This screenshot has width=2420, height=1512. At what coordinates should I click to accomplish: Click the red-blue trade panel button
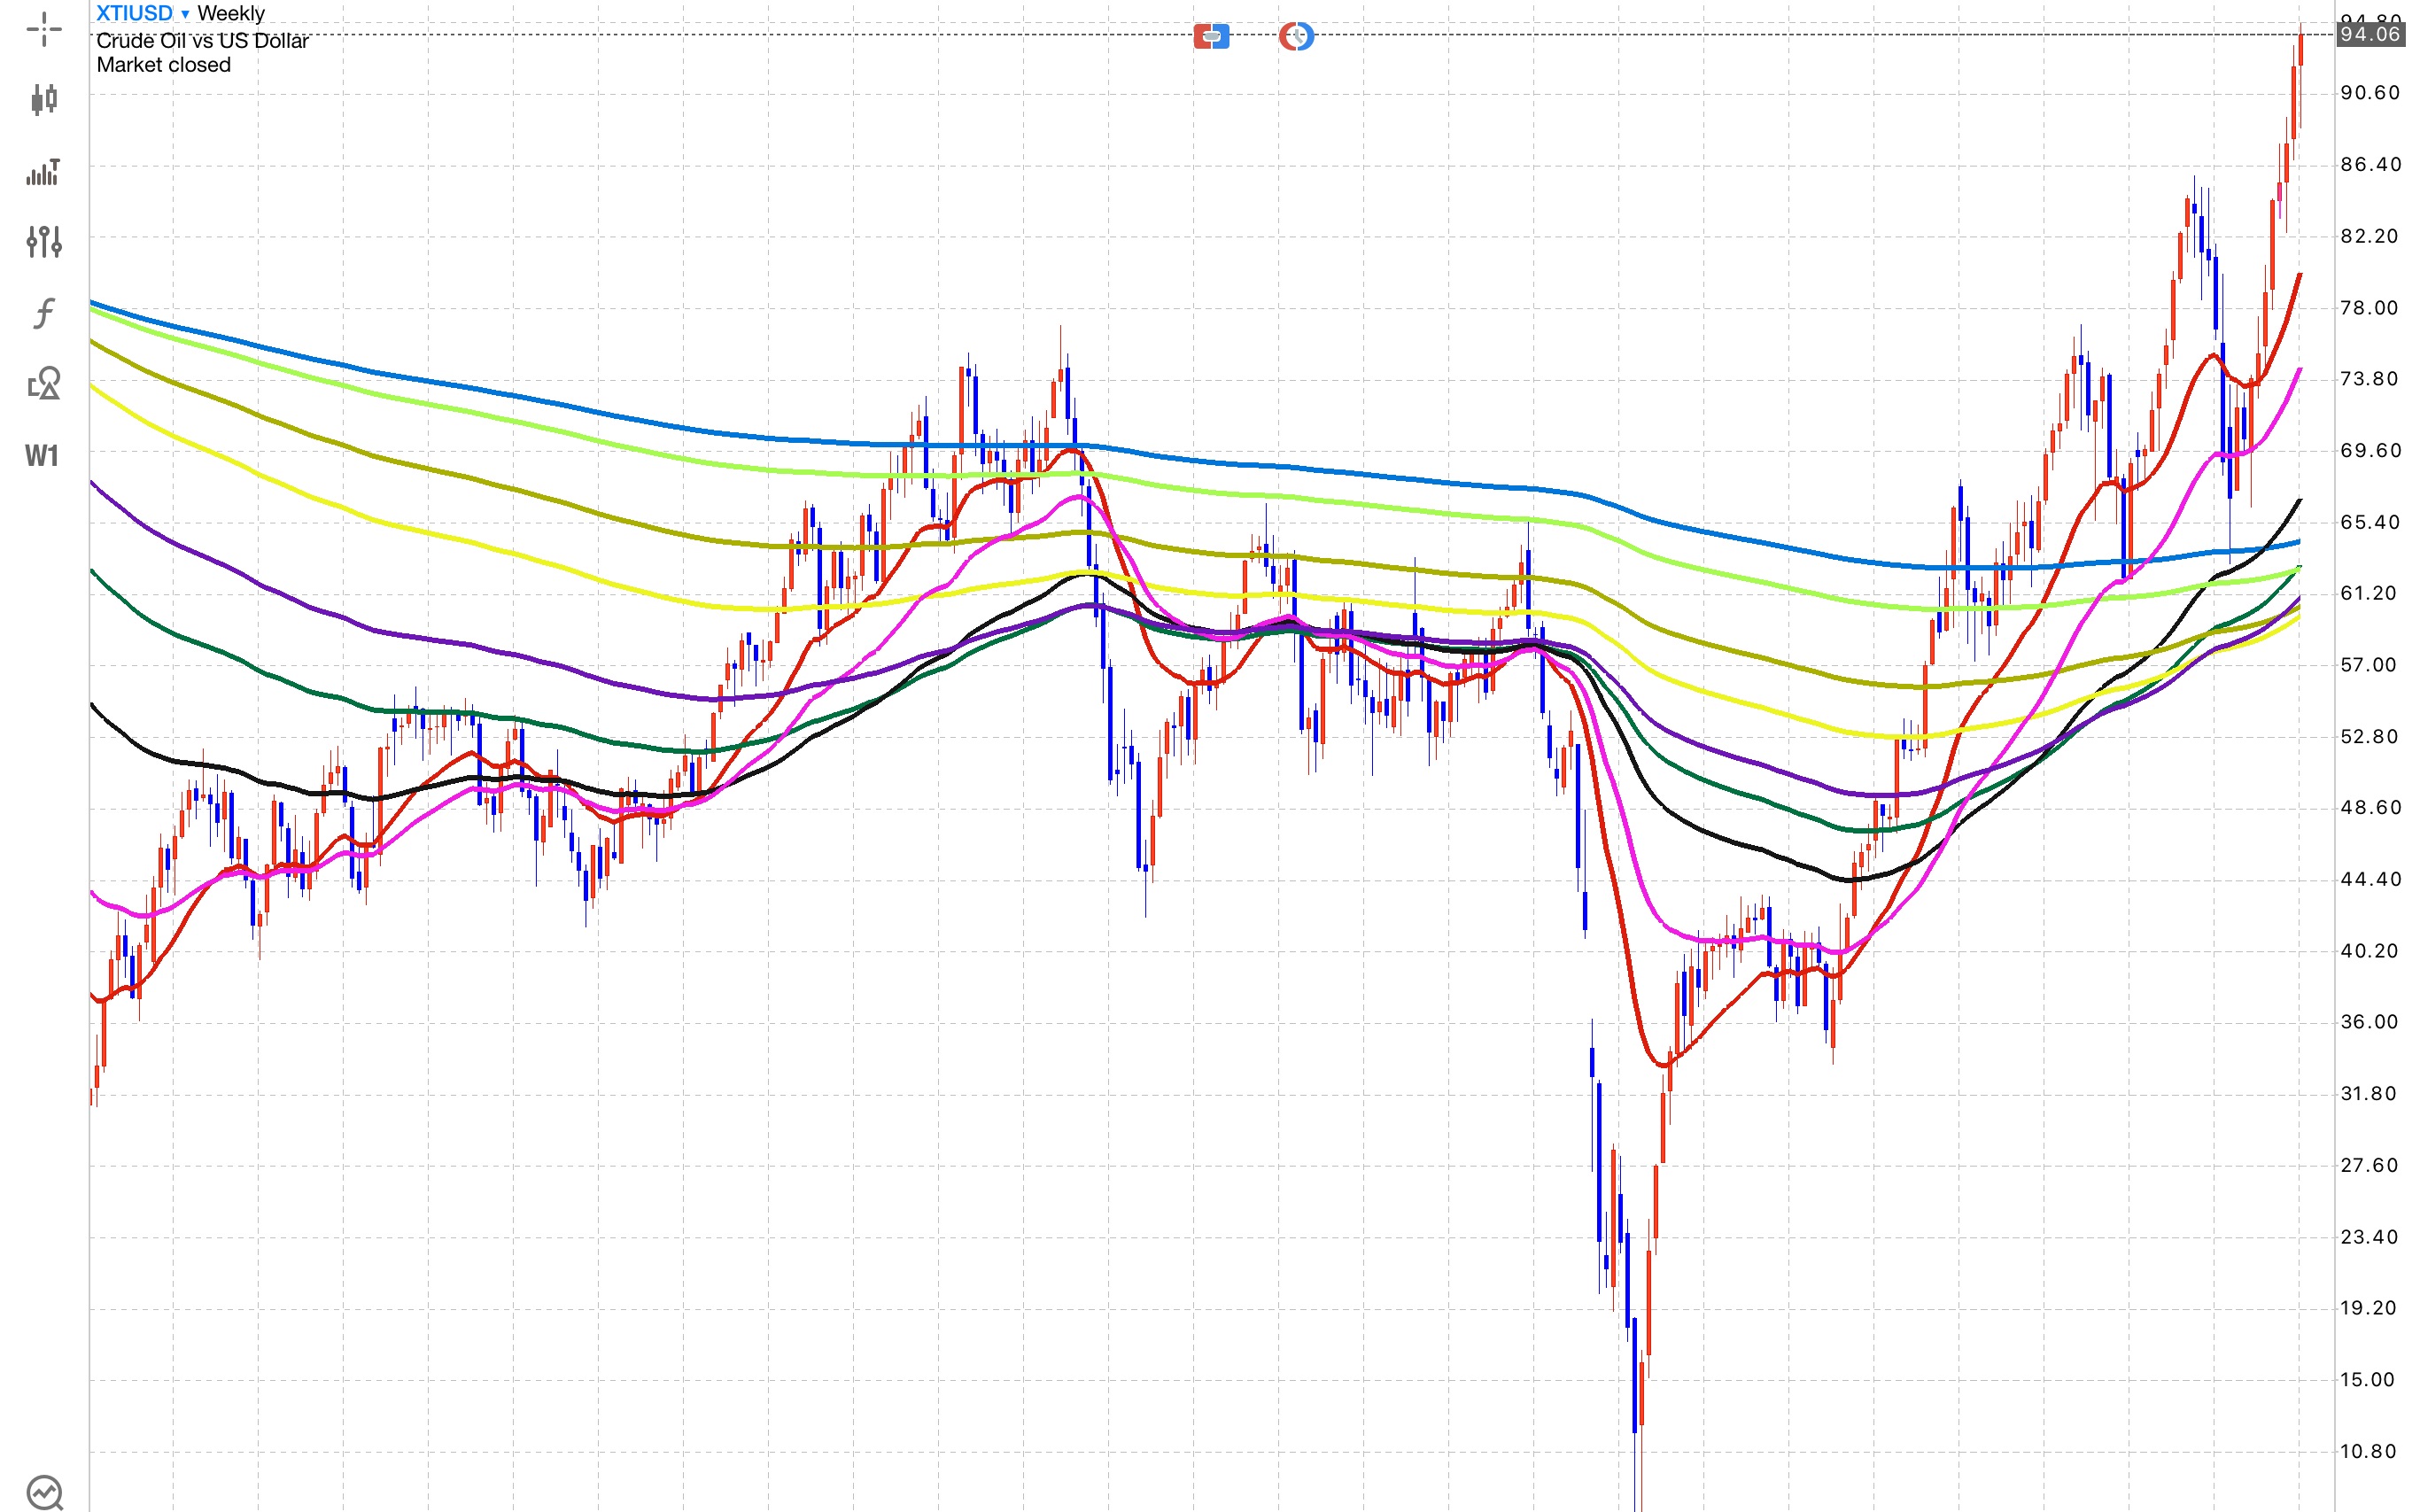click(1211, 37)
